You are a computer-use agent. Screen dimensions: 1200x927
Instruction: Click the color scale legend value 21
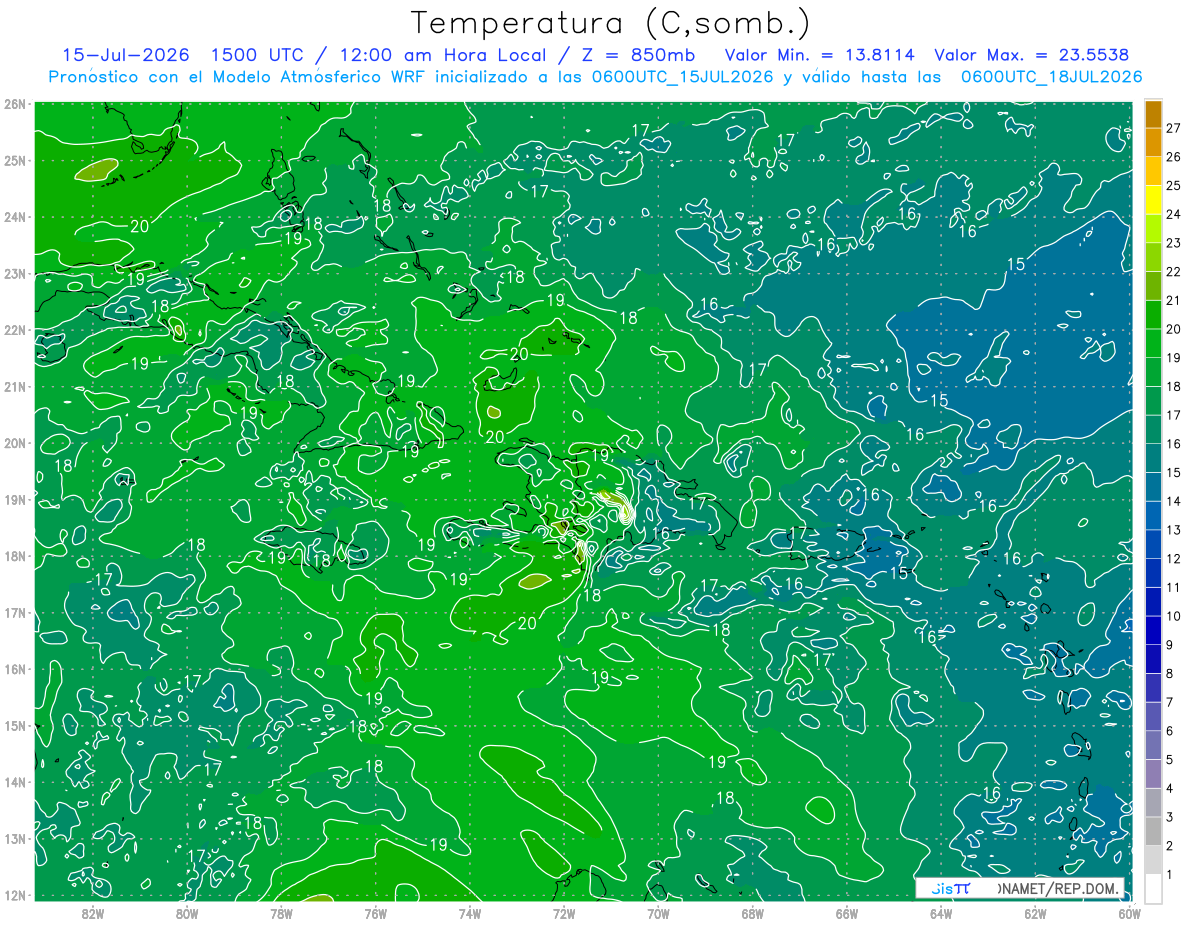[x=1173, y=300]
